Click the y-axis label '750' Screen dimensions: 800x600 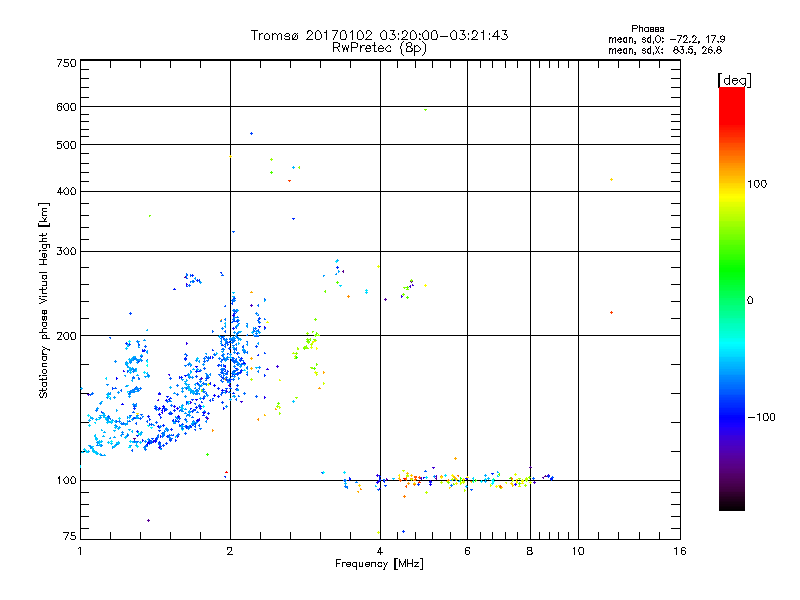(x=66, y=63)
